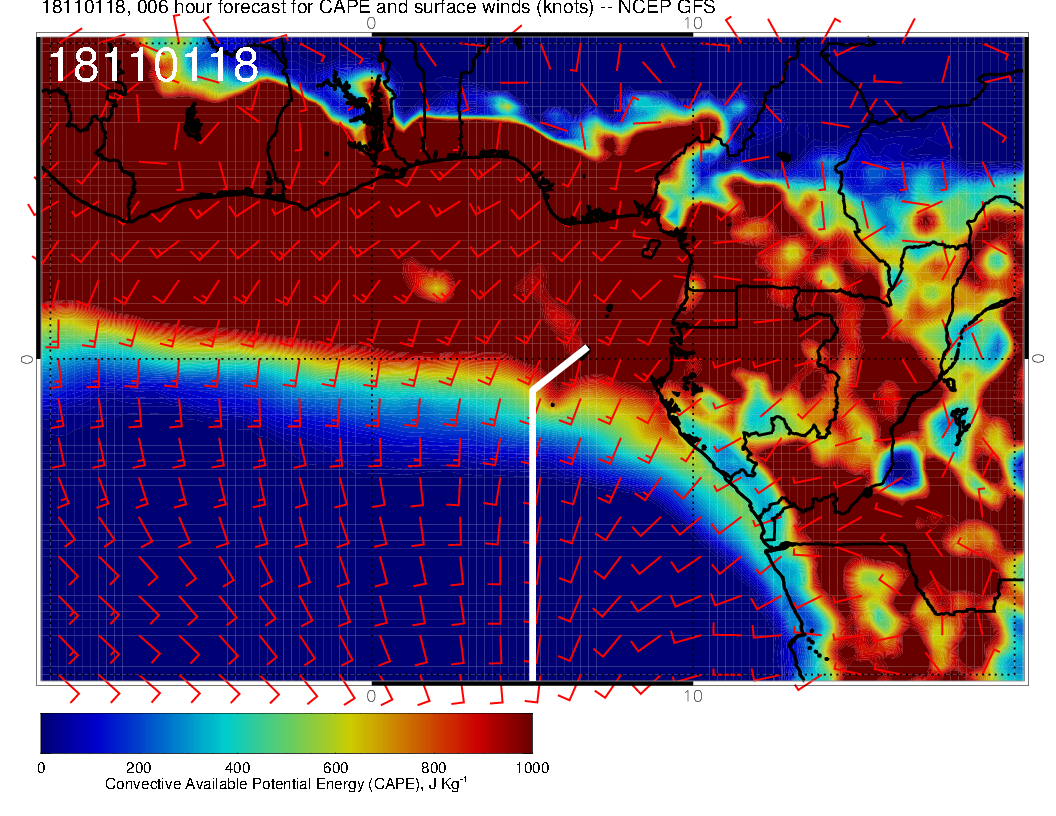Click the 200 label under the colorbar
Viewport: 1056px width, 816px height.
coord(138,768)
